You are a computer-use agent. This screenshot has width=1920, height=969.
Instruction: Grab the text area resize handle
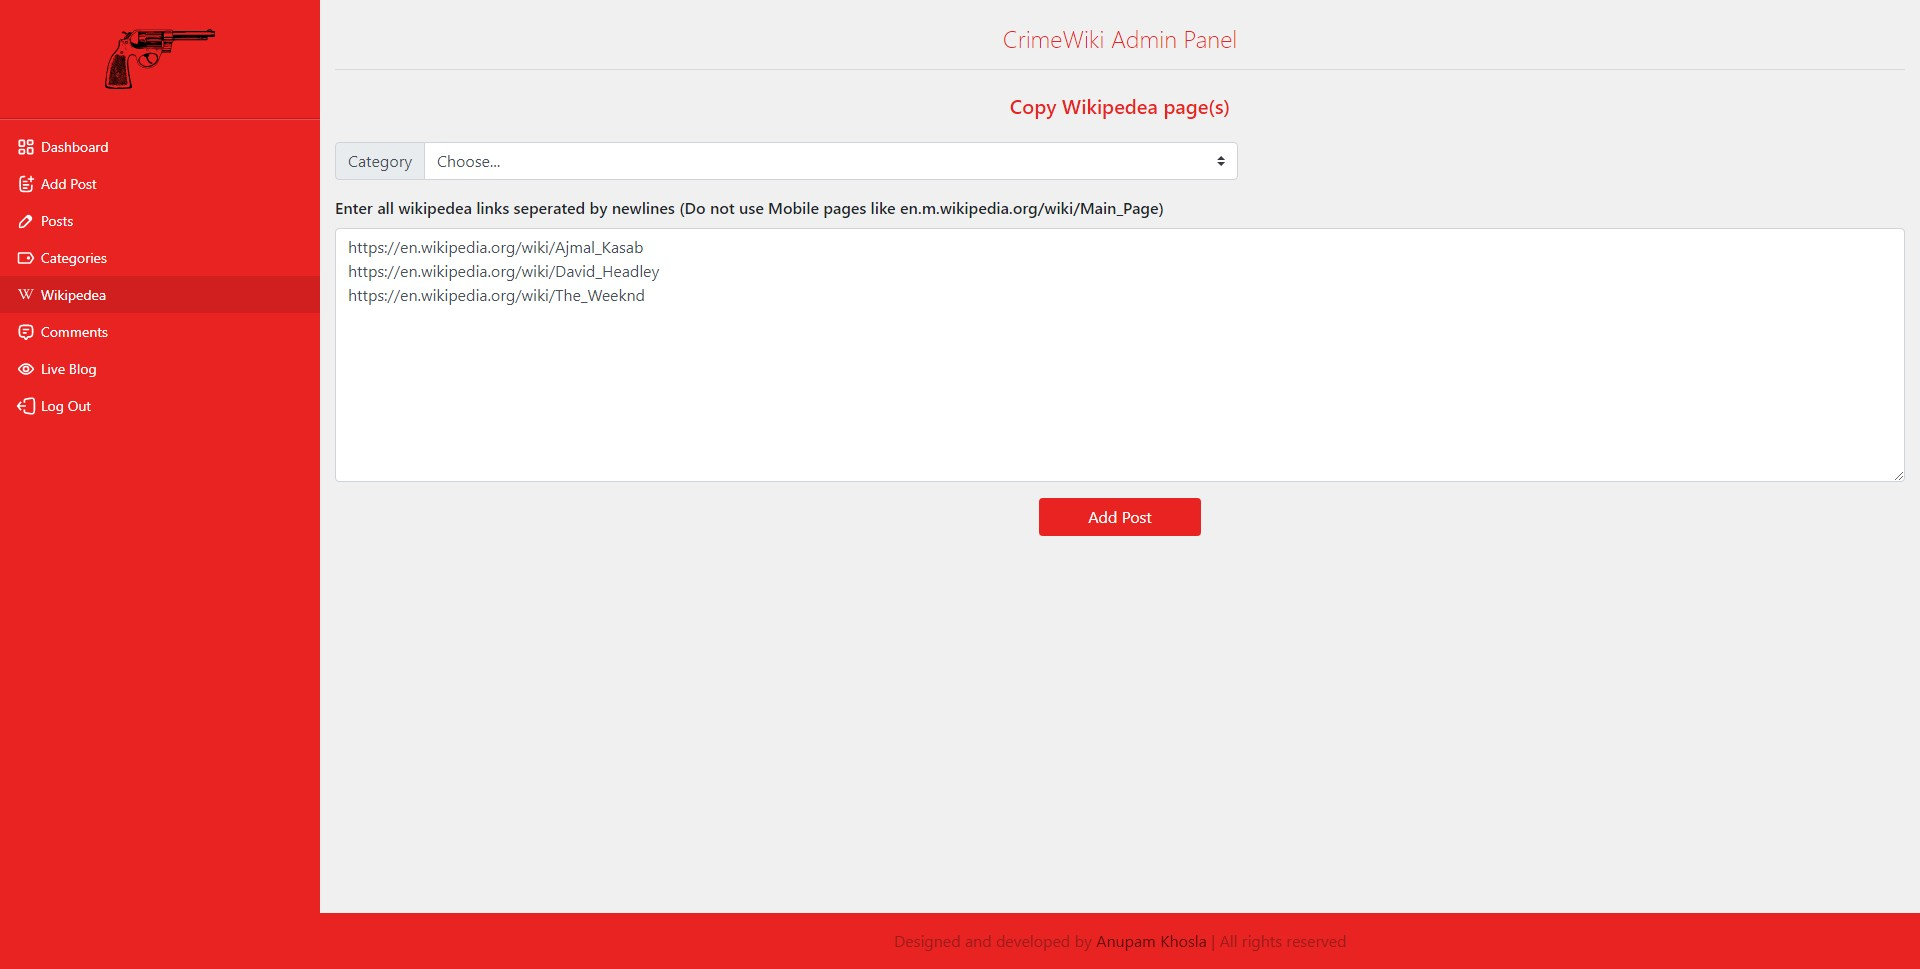click(1898, 475)
